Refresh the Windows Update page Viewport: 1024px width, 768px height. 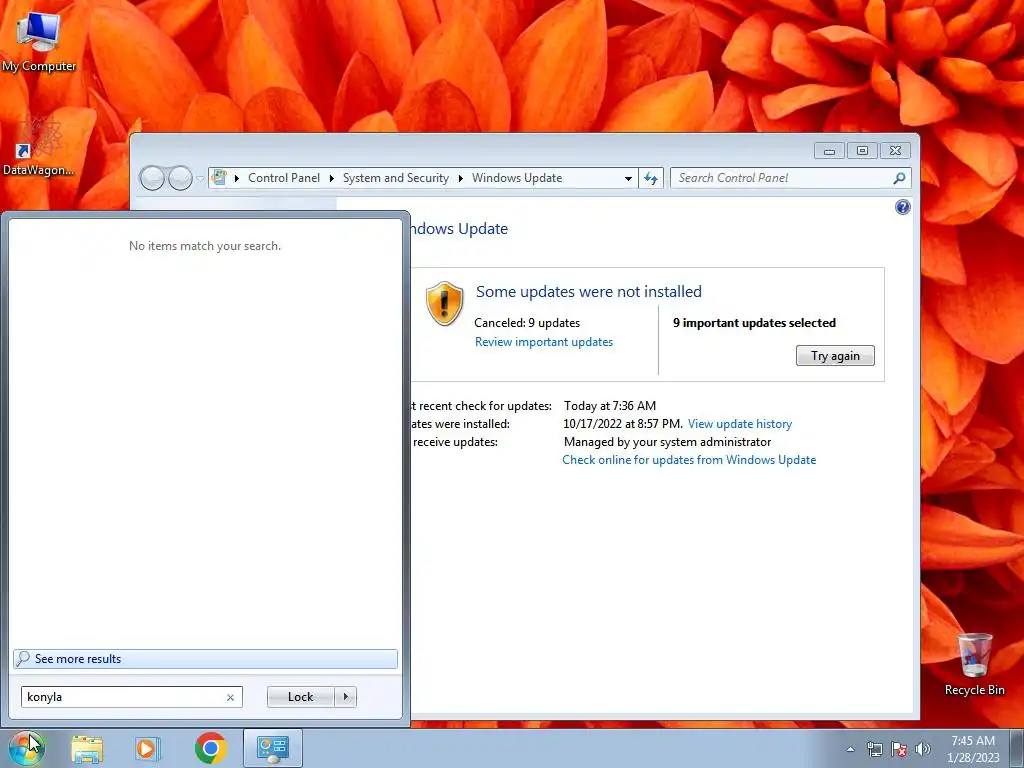(651, 178)
